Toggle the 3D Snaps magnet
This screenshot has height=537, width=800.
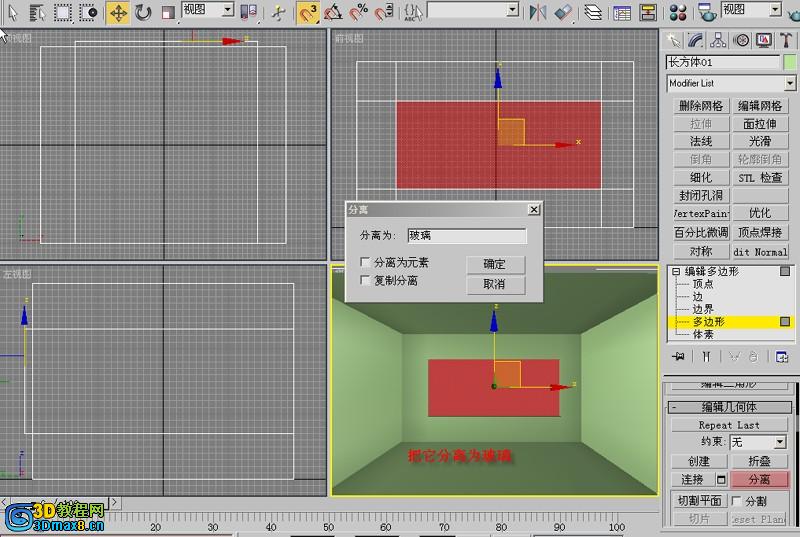pyautogui.click(x=308, y=13)
